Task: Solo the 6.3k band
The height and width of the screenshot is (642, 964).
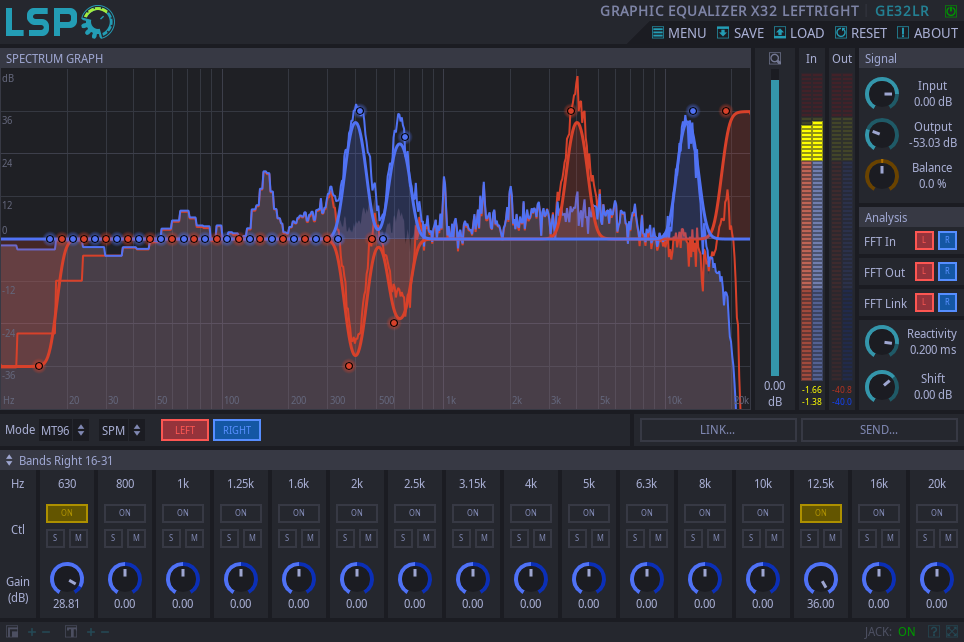Action: 635,538
